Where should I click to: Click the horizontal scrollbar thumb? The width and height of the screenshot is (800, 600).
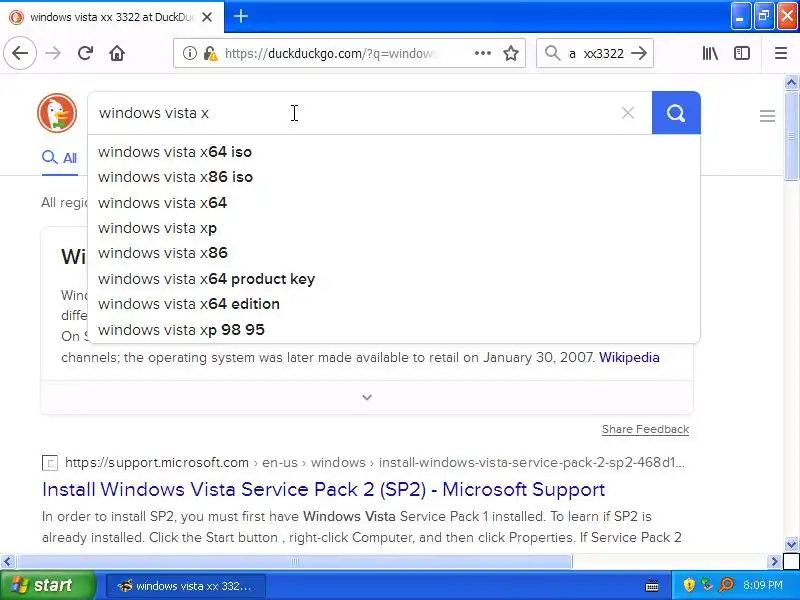pos(294,562)
